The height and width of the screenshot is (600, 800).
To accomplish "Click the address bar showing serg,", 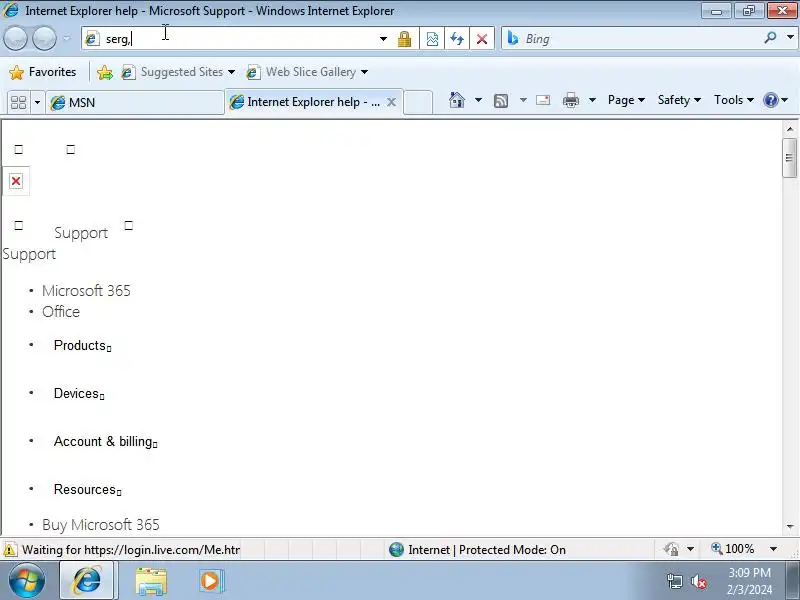I will pos(230,39).
